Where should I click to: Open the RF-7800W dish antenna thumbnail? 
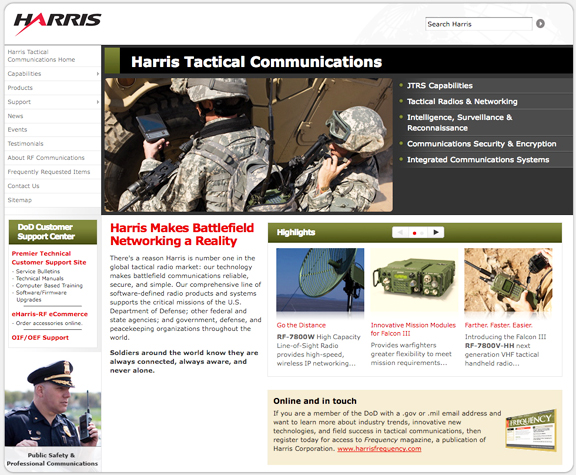point(320,280)
